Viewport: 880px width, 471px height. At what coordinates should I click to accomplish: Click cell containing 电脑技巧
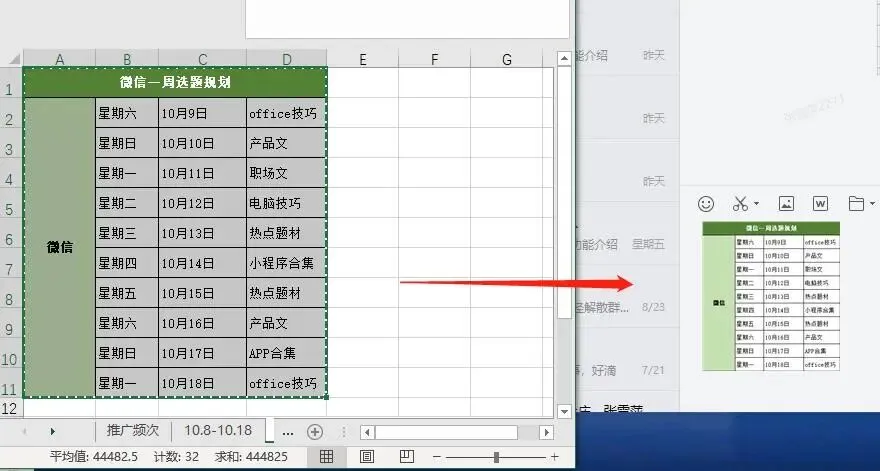click(x=287, y=203)
